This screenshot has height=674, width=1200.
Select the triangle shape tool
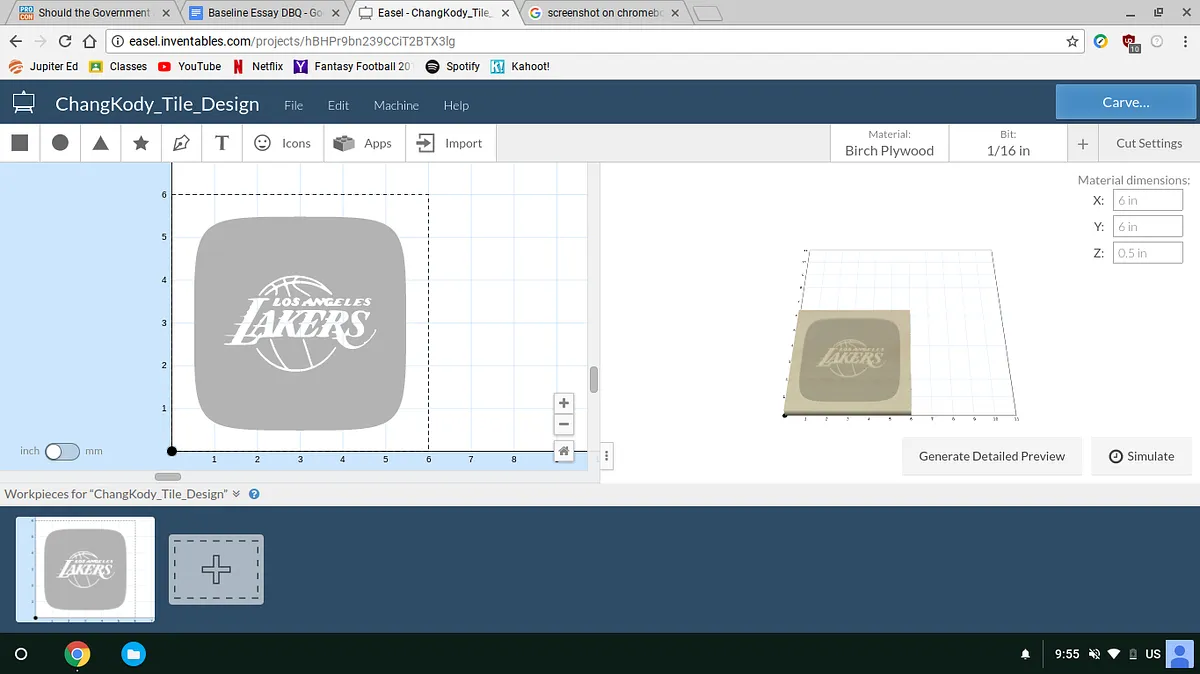(x=101, y=143)
